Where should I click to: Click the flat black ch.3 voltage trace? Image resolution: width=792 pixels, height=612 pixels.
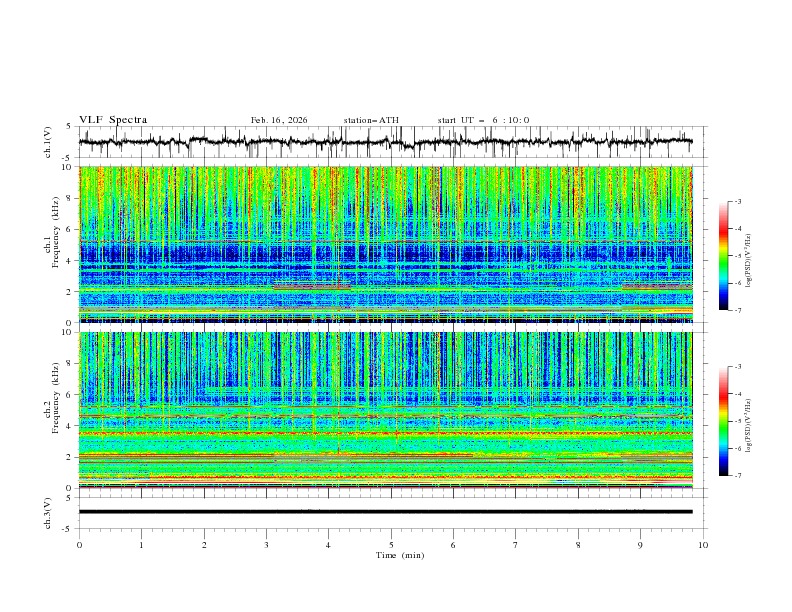coord(385,512)
